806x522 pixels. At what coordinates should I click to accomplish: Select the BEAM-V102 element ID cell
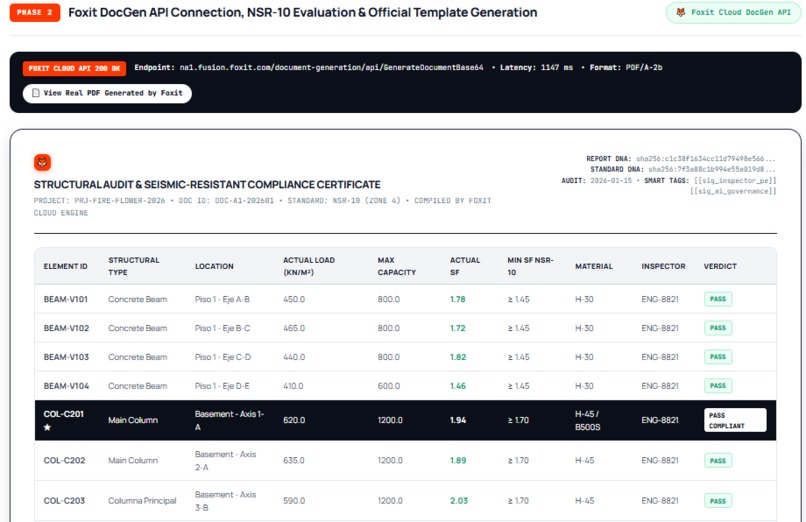click(66, 328)
